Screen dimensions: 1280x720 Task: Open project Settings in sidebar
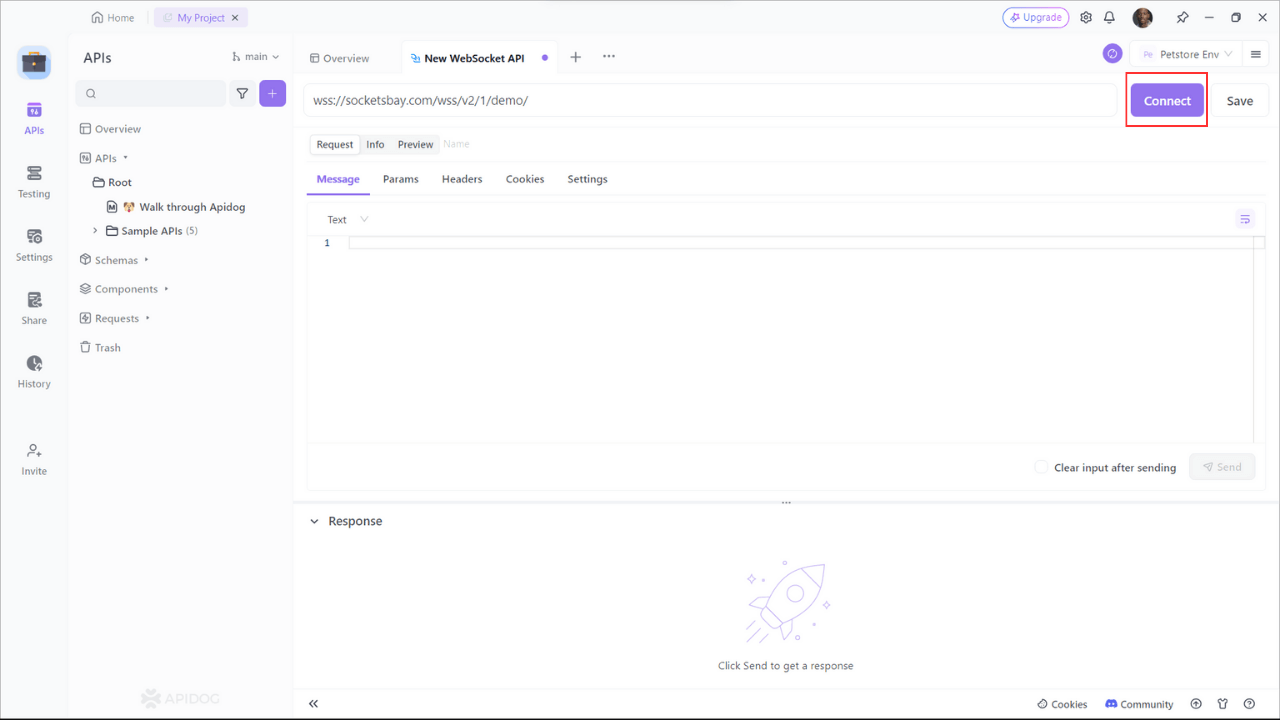(34, 245)
